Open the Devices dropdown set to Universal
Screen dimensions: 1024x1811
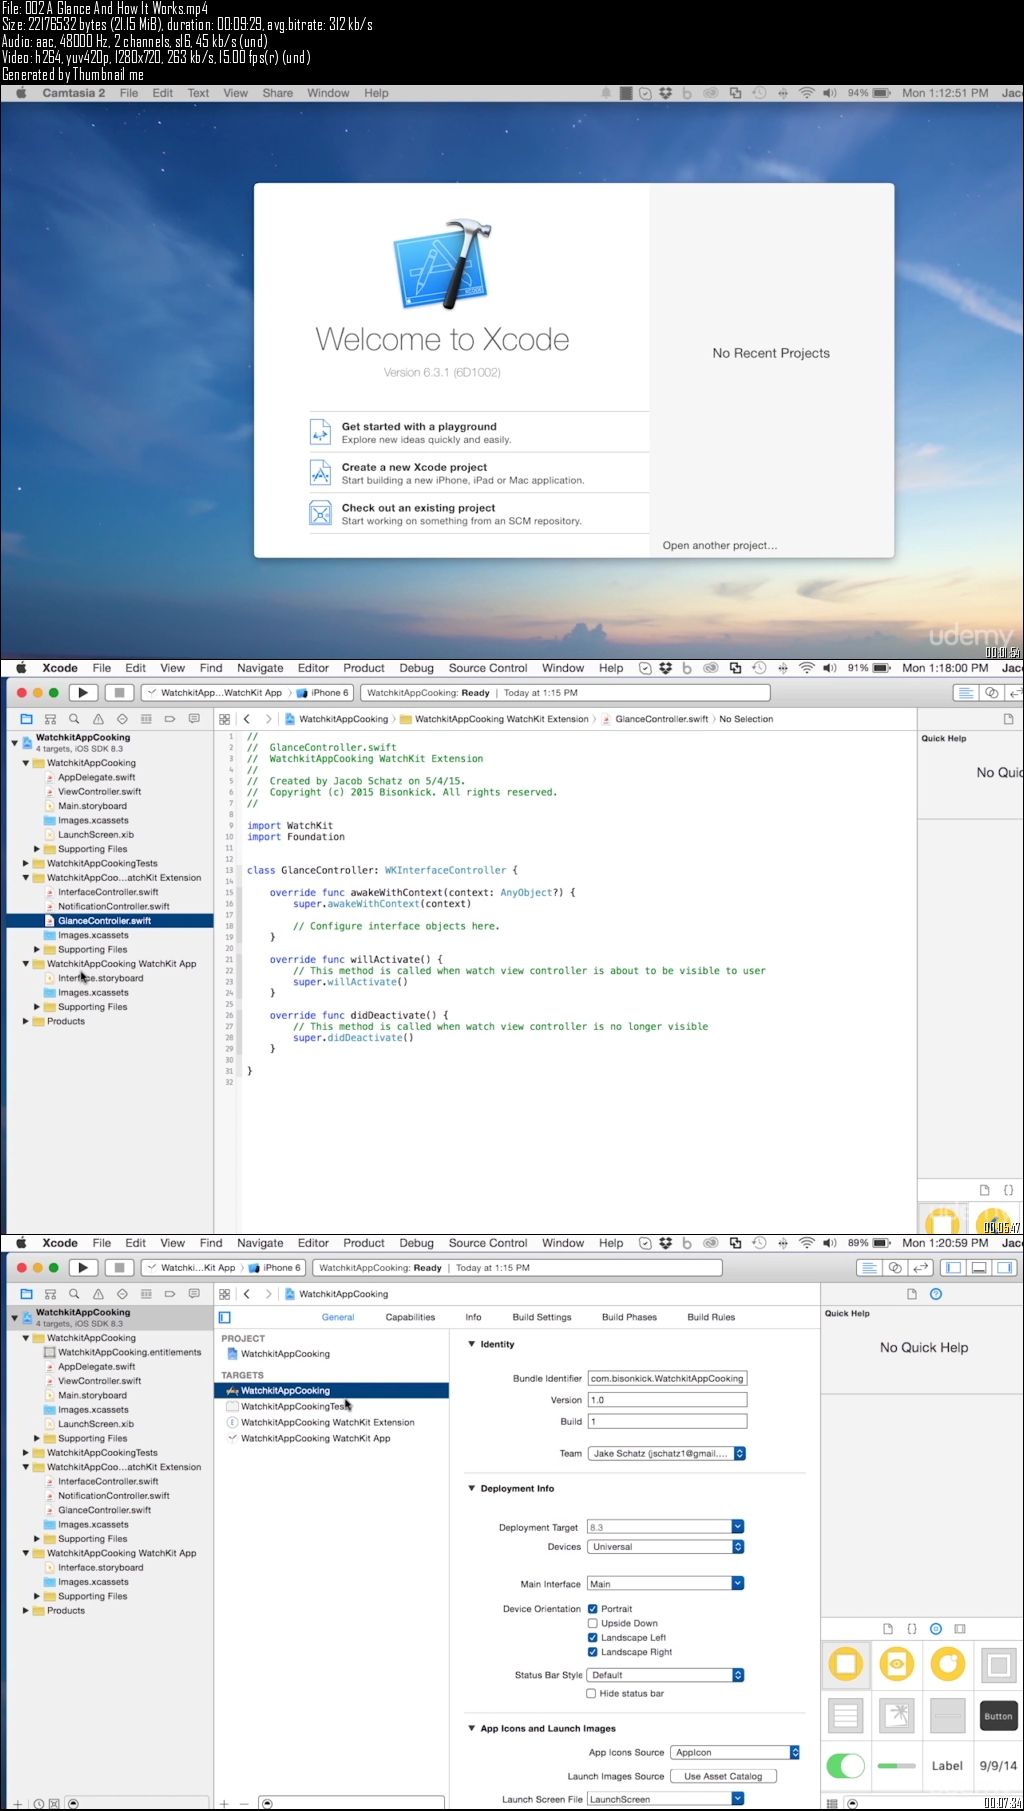pos(666,1546)
